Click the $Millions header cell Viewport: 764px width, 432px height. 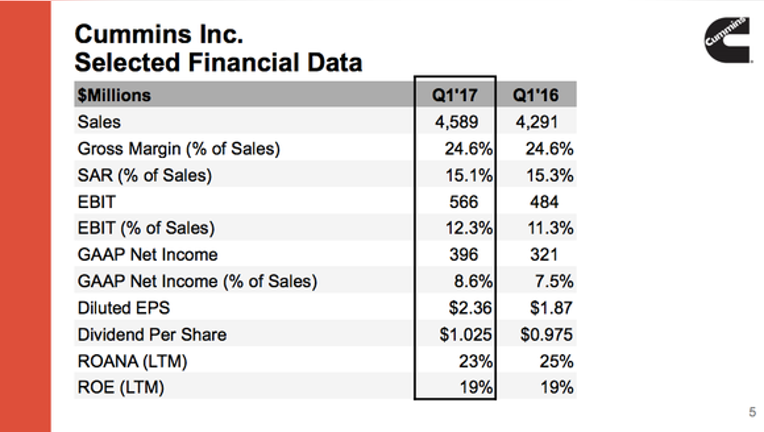(115, 95)
